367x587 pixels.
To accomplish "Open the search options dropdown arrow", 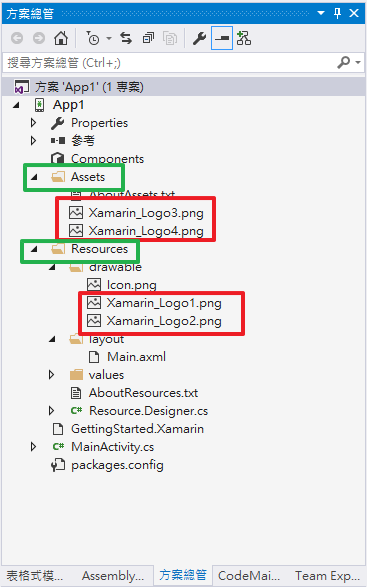I will pyautogui.click(x=358, y=63).
